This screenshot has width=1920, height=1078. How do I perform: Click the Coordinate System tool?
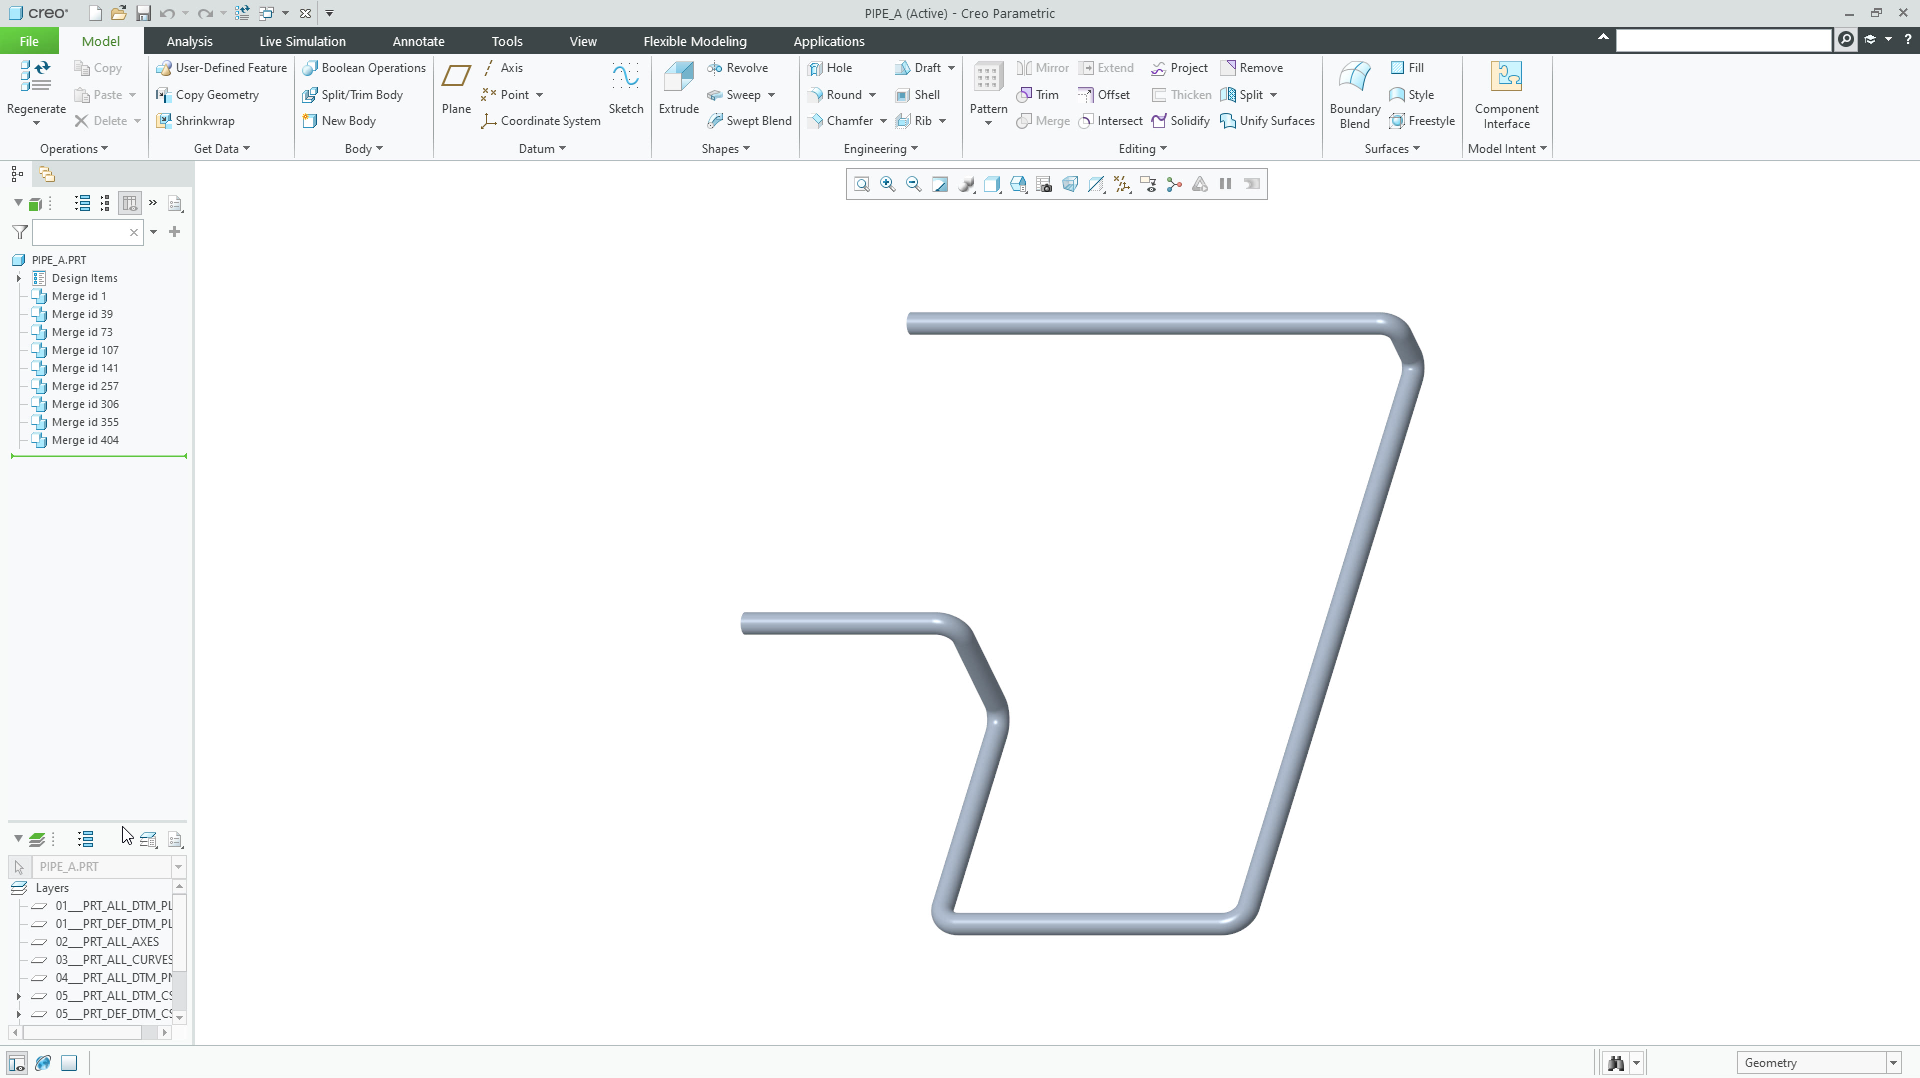[x=540, y=121]
